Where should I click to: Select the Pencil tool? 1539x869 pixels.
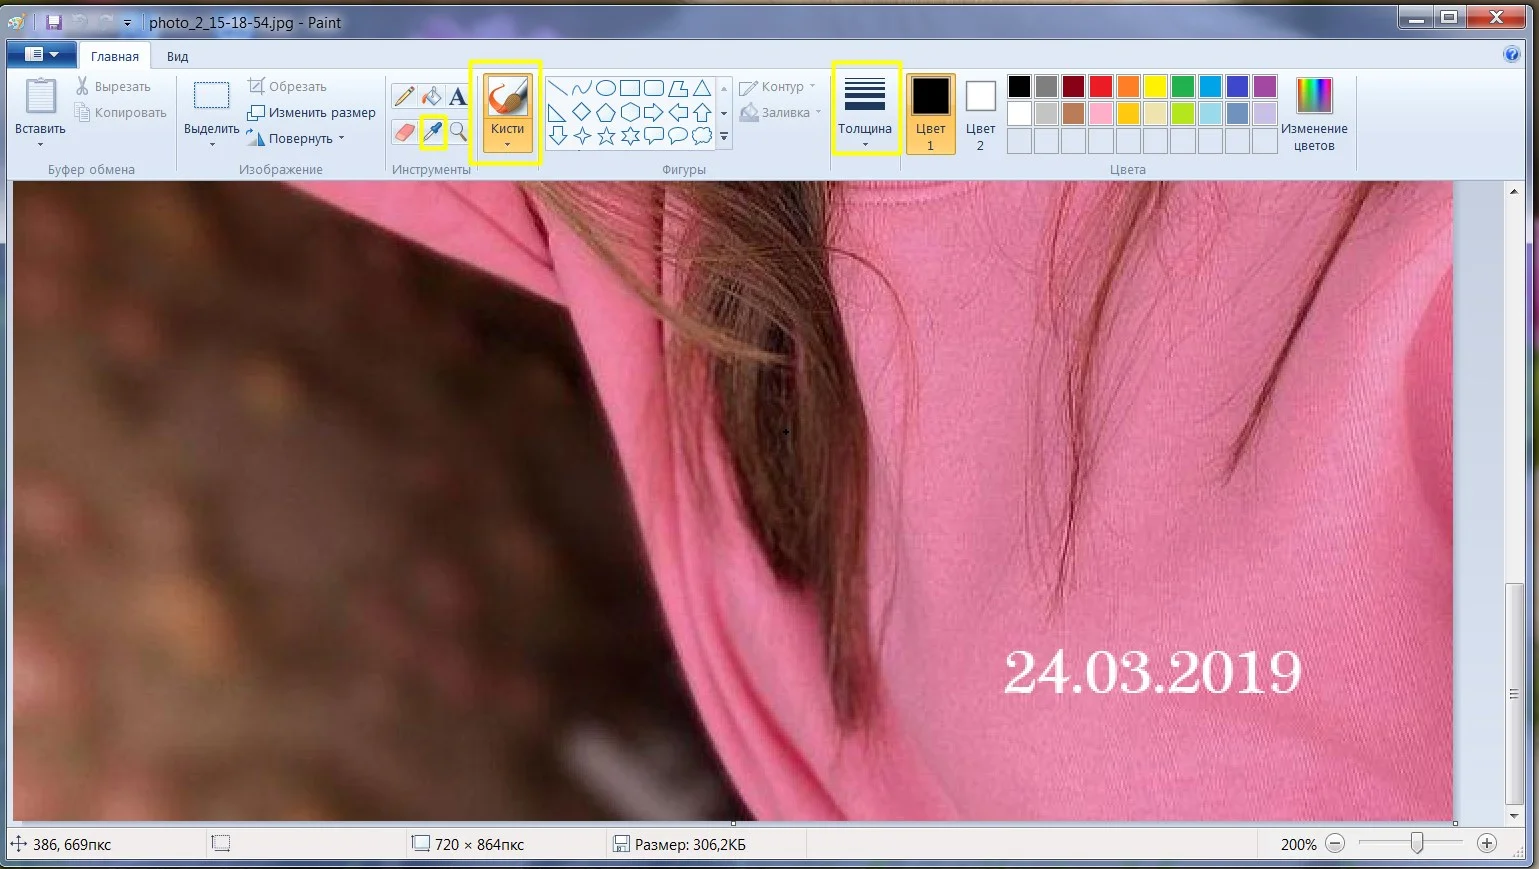tap(404, 97)
